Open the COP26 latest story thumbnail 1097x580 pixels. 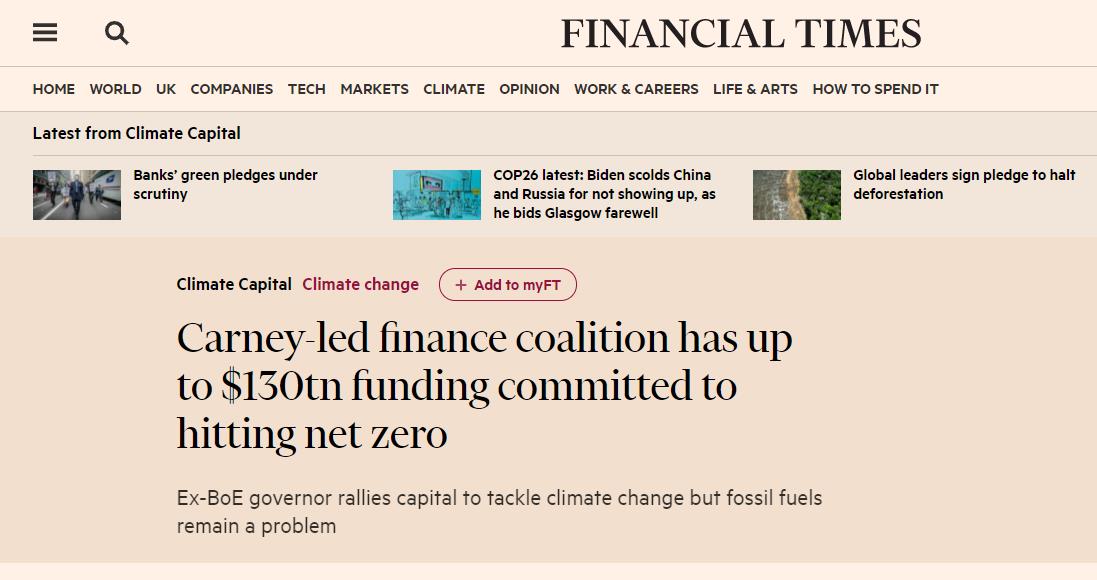(437, 194)
